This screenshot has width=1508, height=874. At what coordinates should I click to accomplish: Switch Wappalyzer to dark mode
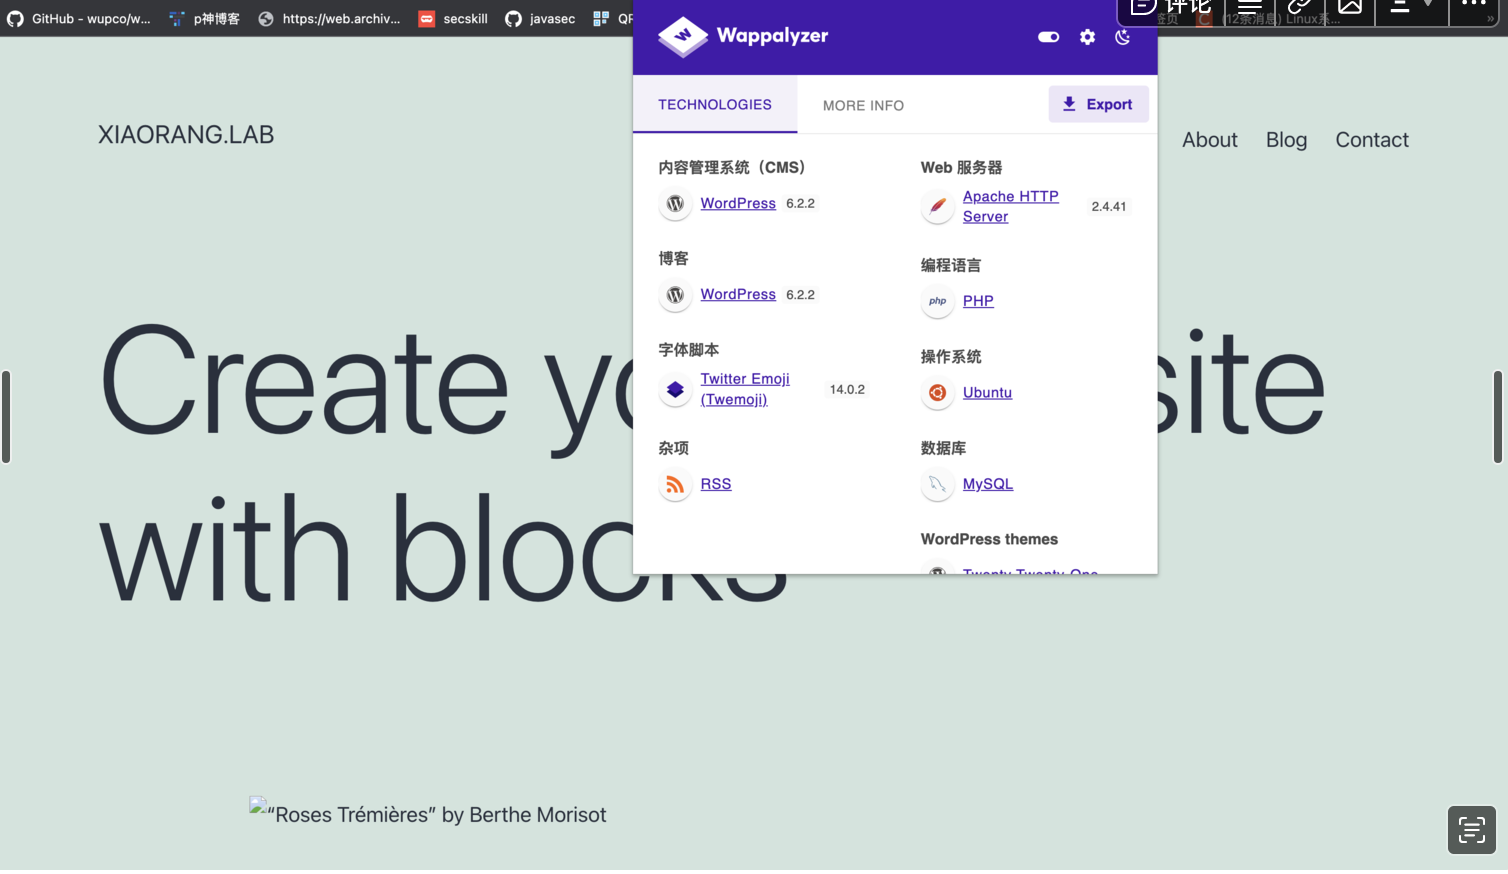pos(1123,37)
